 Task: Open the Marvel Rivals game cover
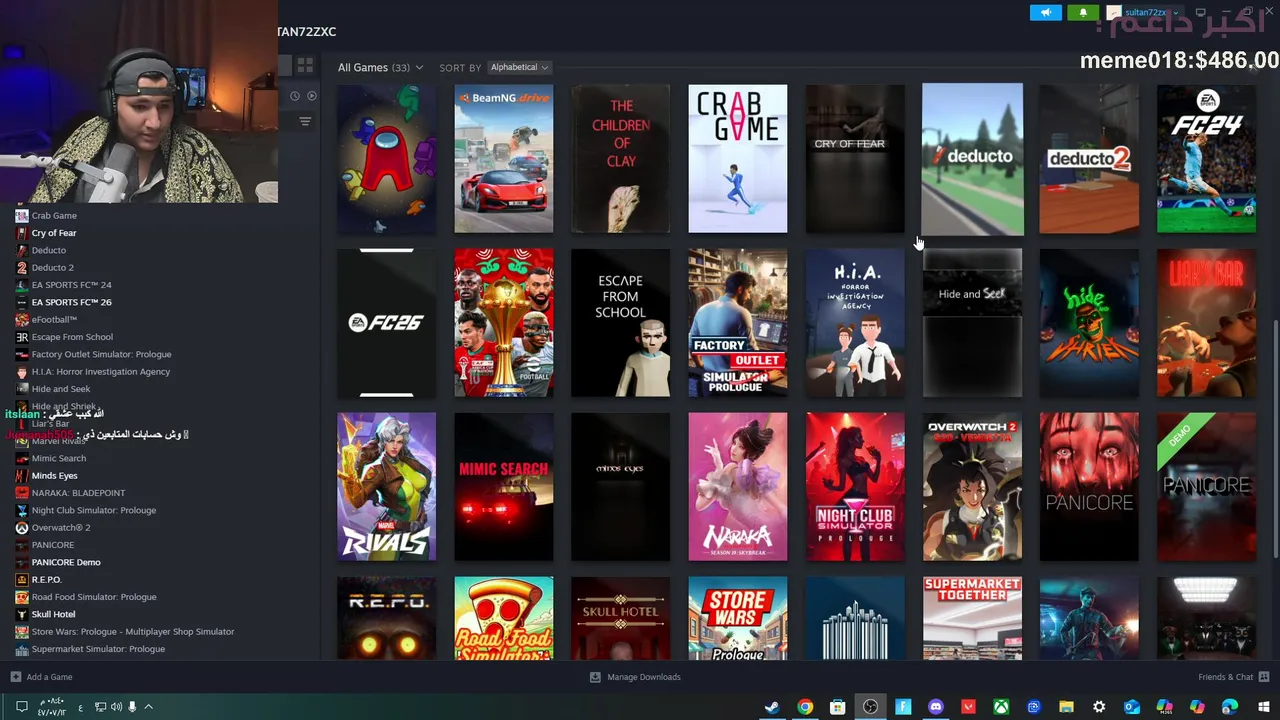coord(386,486)
